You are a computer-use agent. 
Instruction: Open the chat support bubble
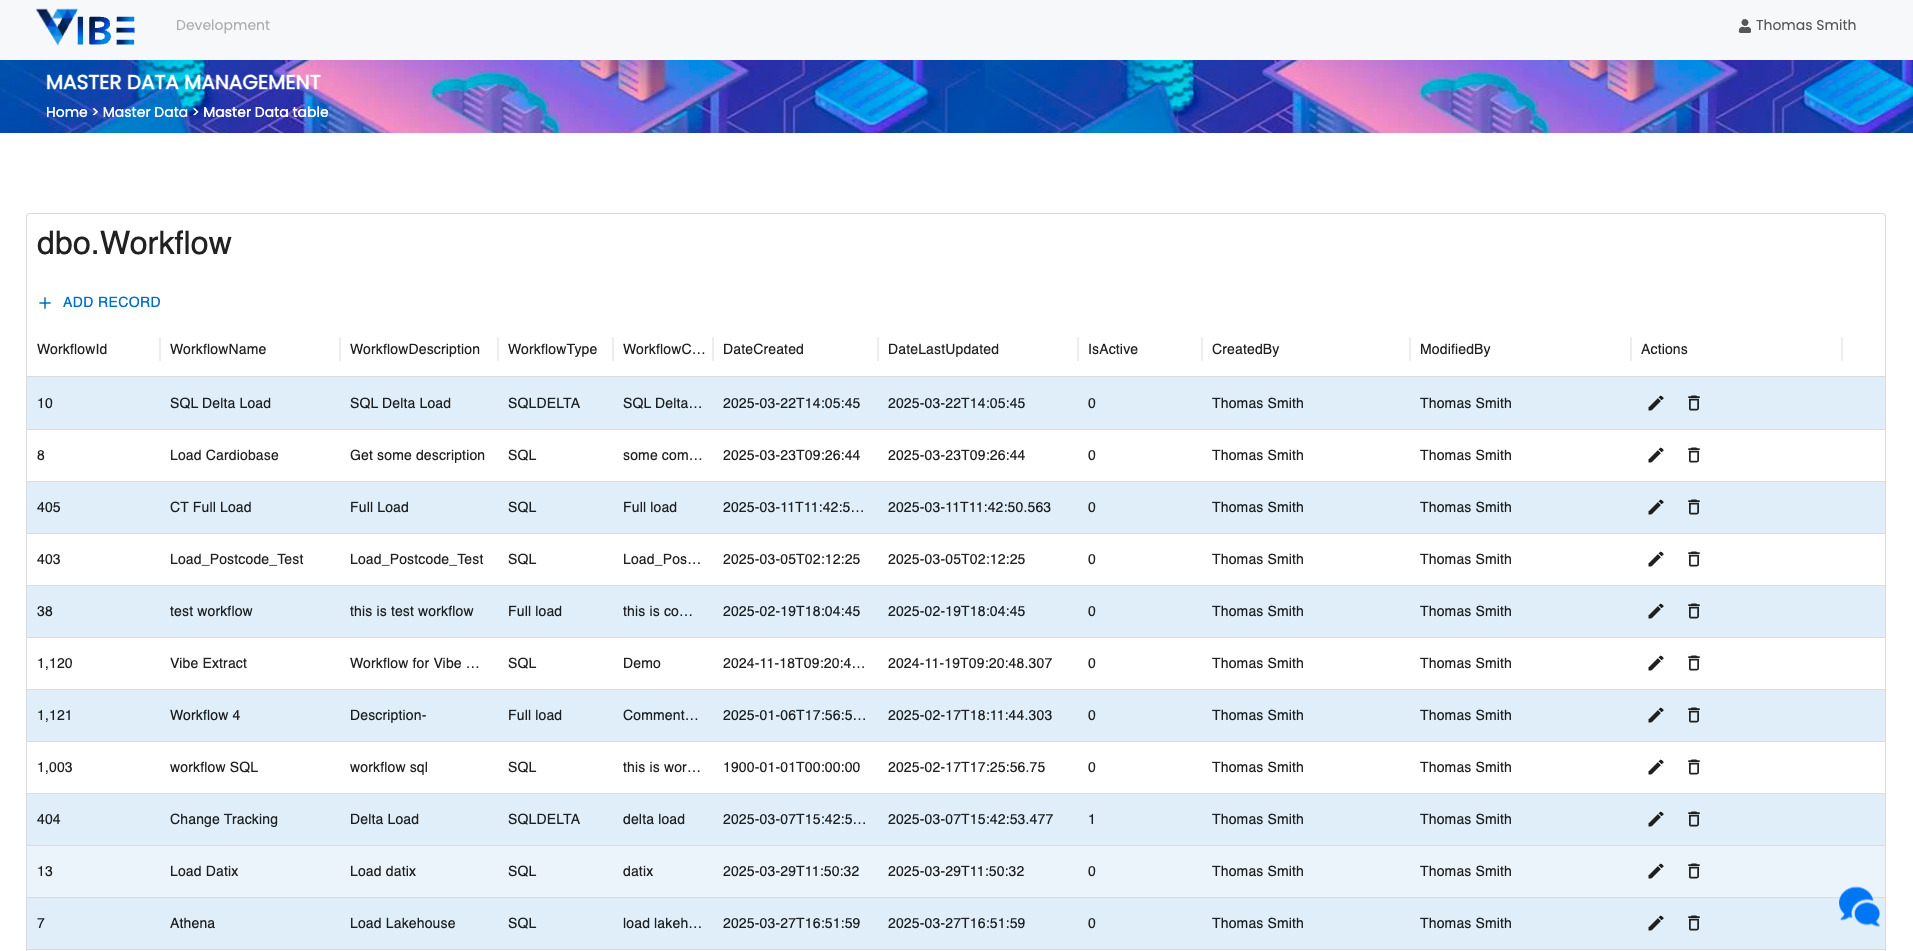click(x=1858, y=907)
